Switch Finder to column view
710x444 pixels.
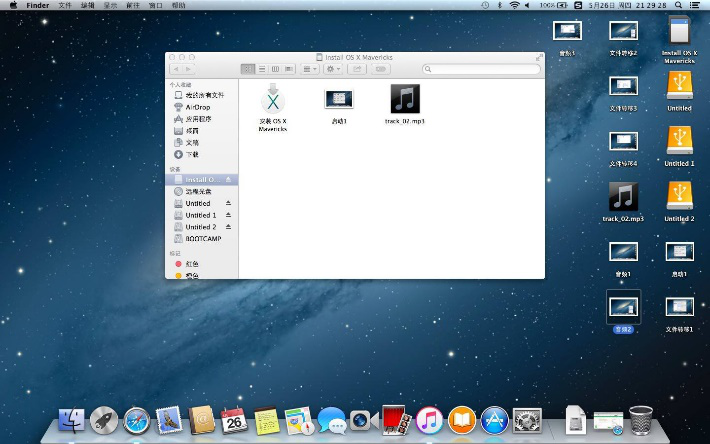pos(275,69)
